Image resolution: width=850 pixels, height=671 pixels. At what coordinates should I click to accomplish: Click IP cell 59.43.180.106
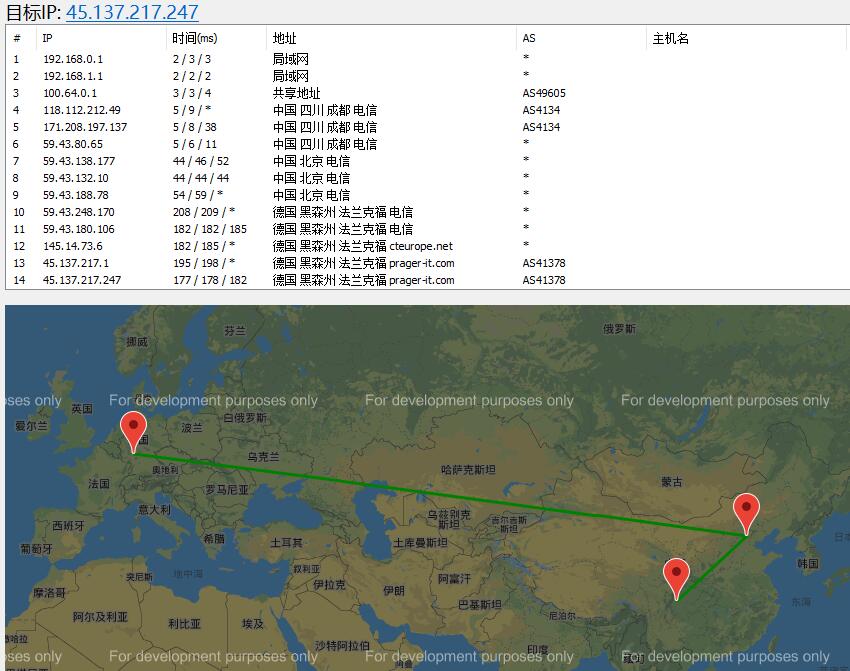click(79, 229)
